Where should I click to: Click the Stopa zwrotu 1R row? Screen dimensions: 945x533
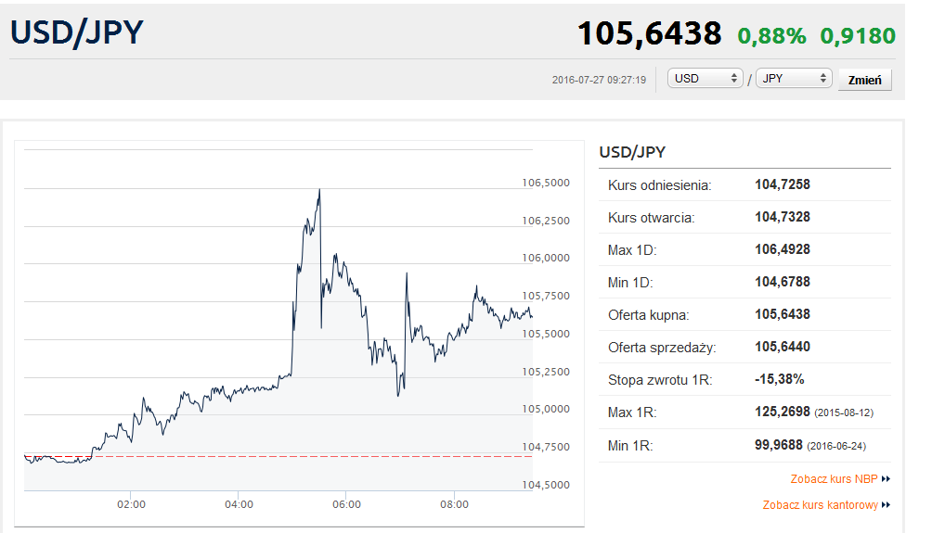coord(745,380)
